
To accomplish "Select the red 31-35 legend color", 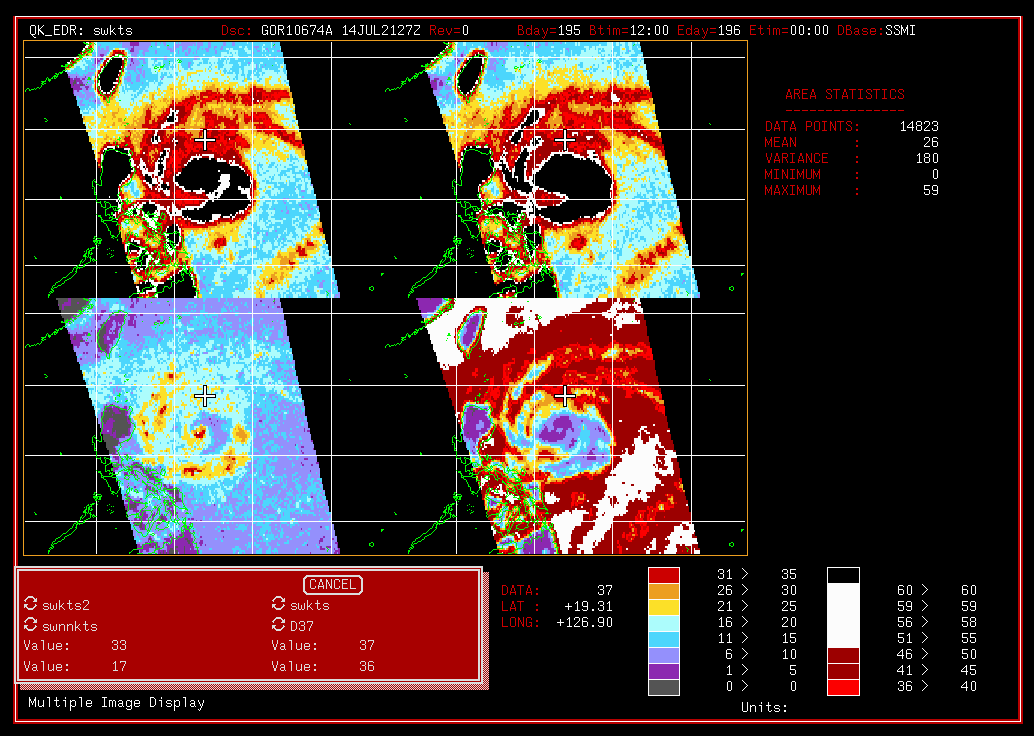I will click(664, 575).
